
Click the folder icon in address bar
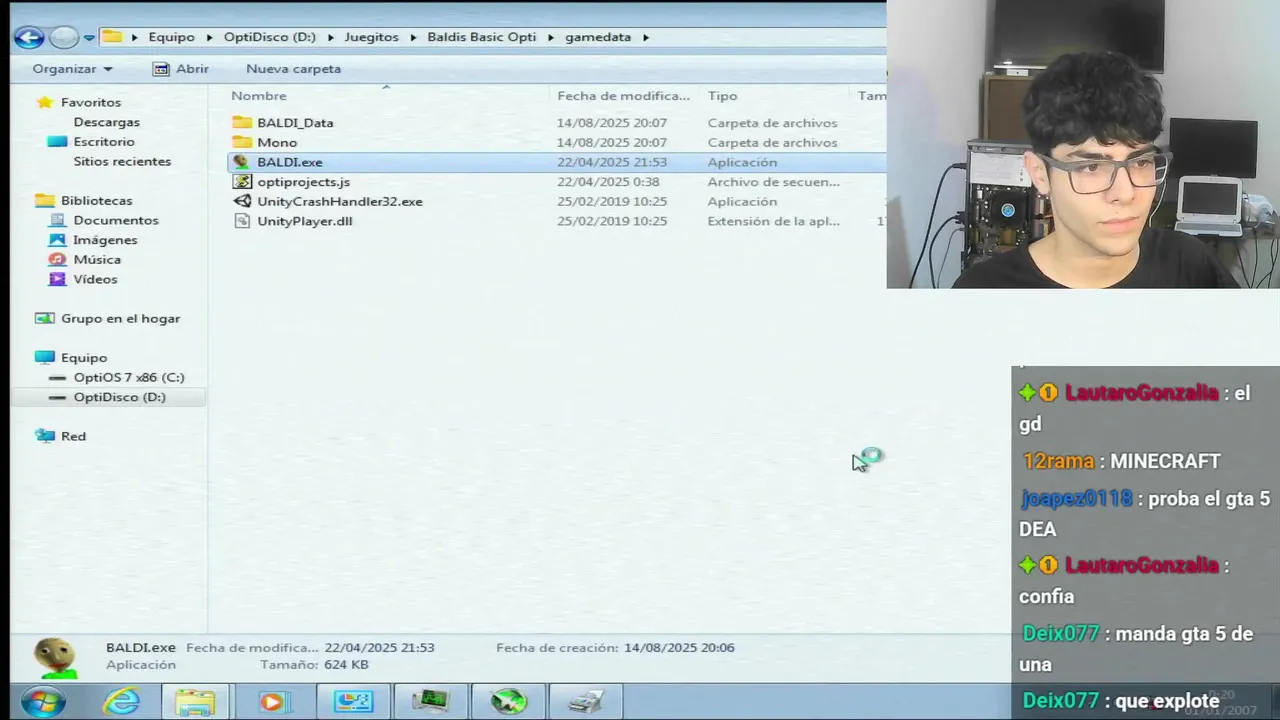point(113,37)
